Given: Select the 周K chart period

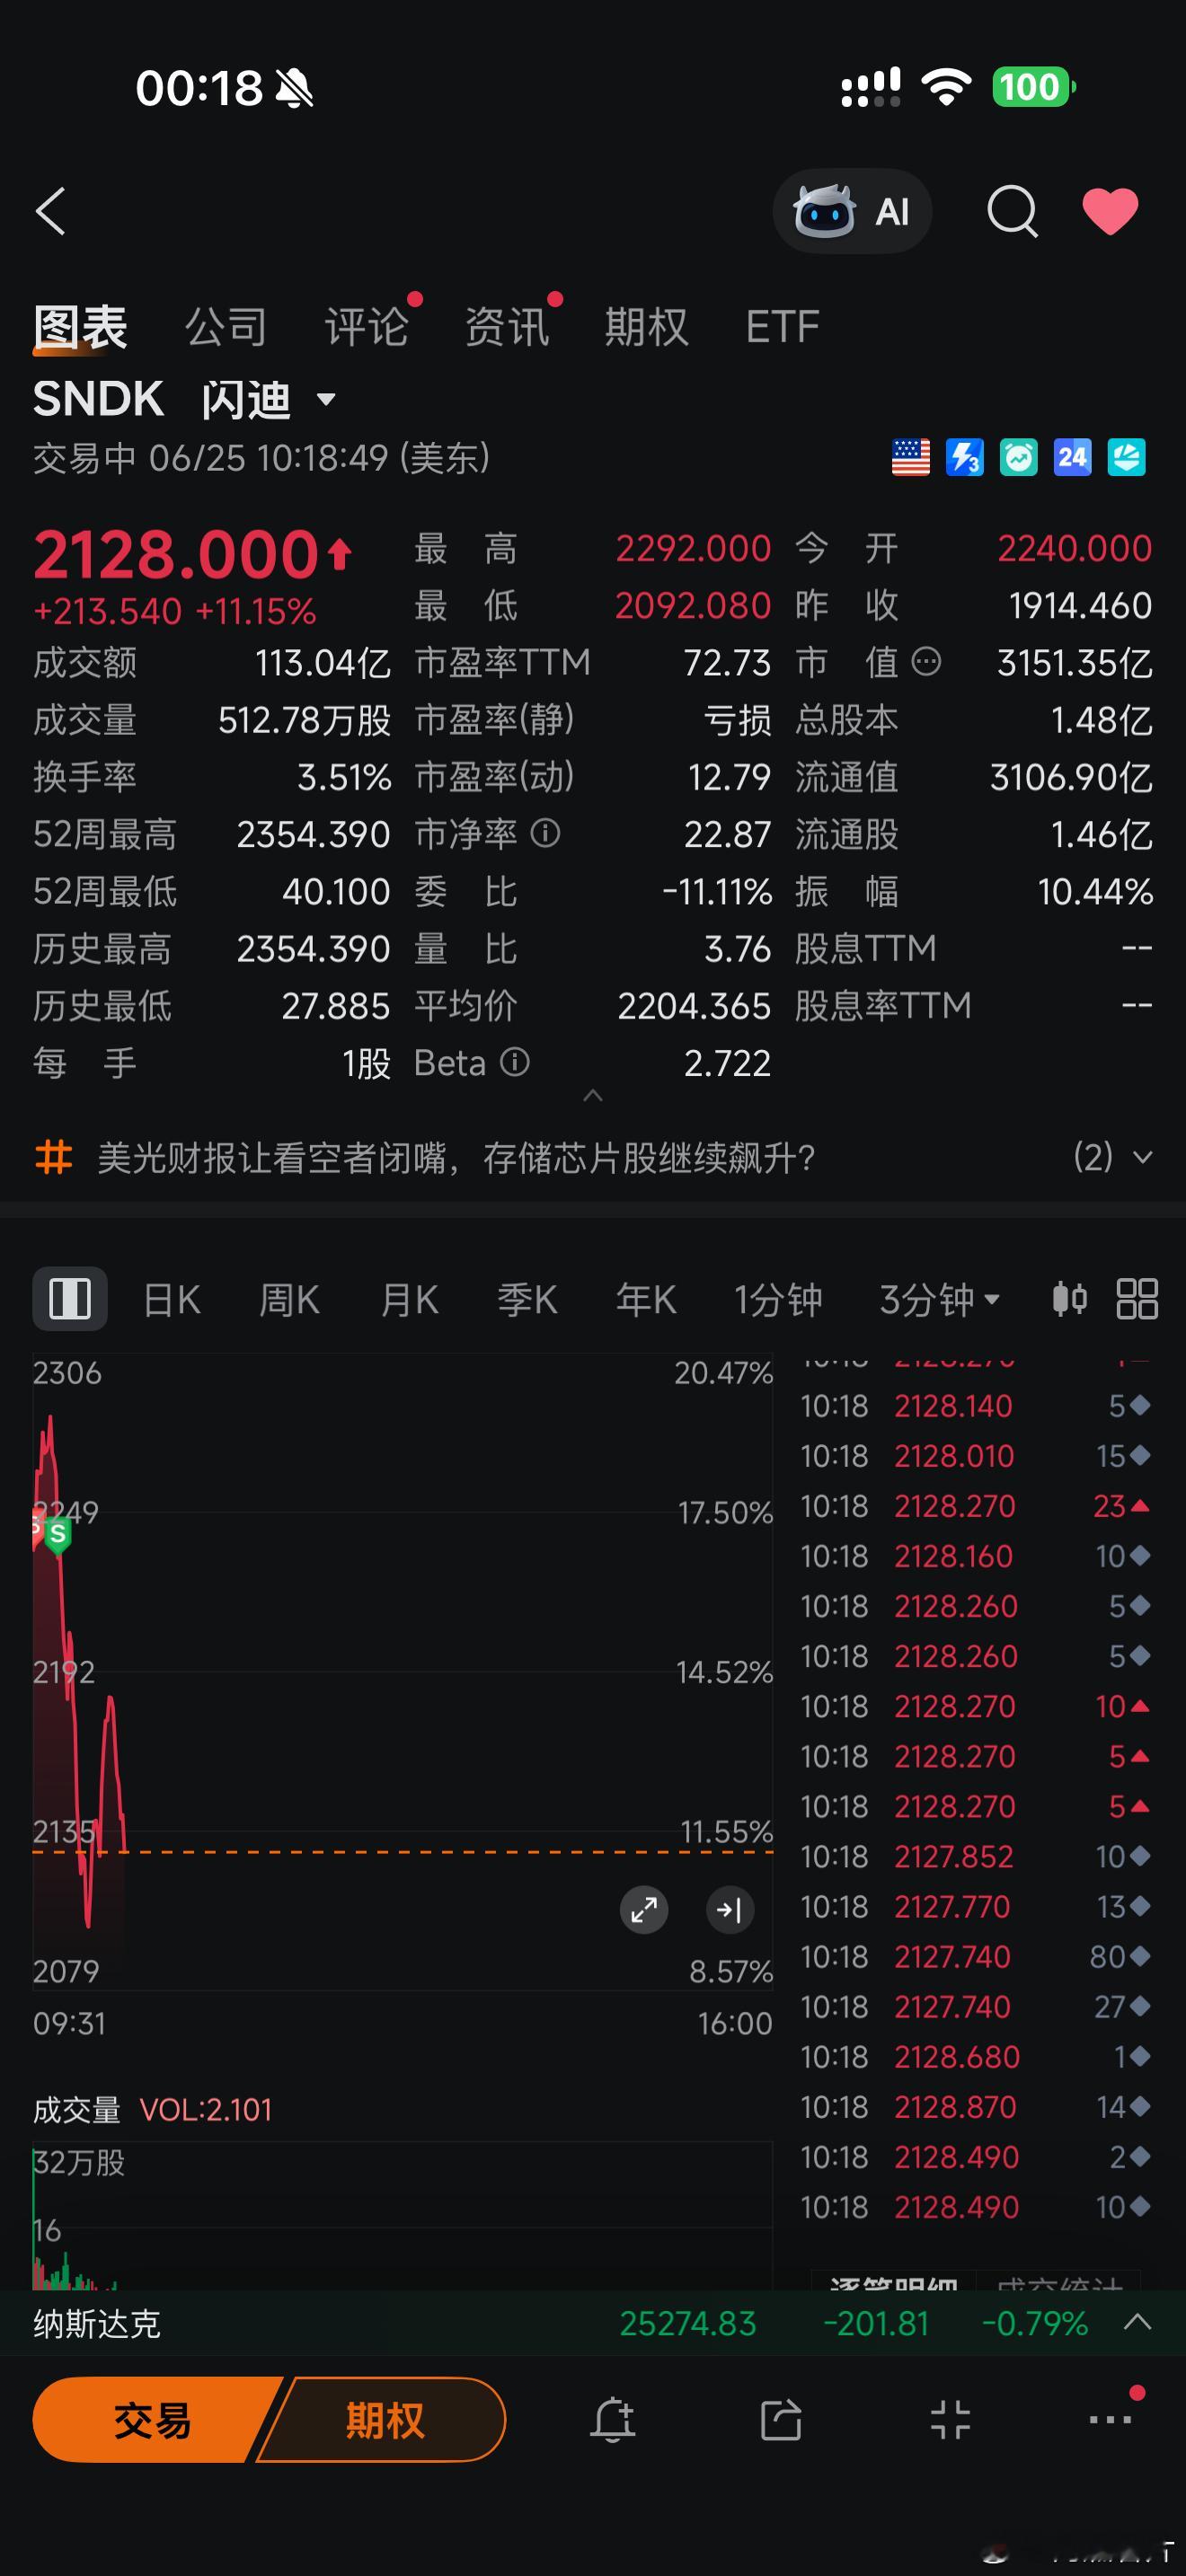Looking at the screenshot, I should pos(289,1300).
